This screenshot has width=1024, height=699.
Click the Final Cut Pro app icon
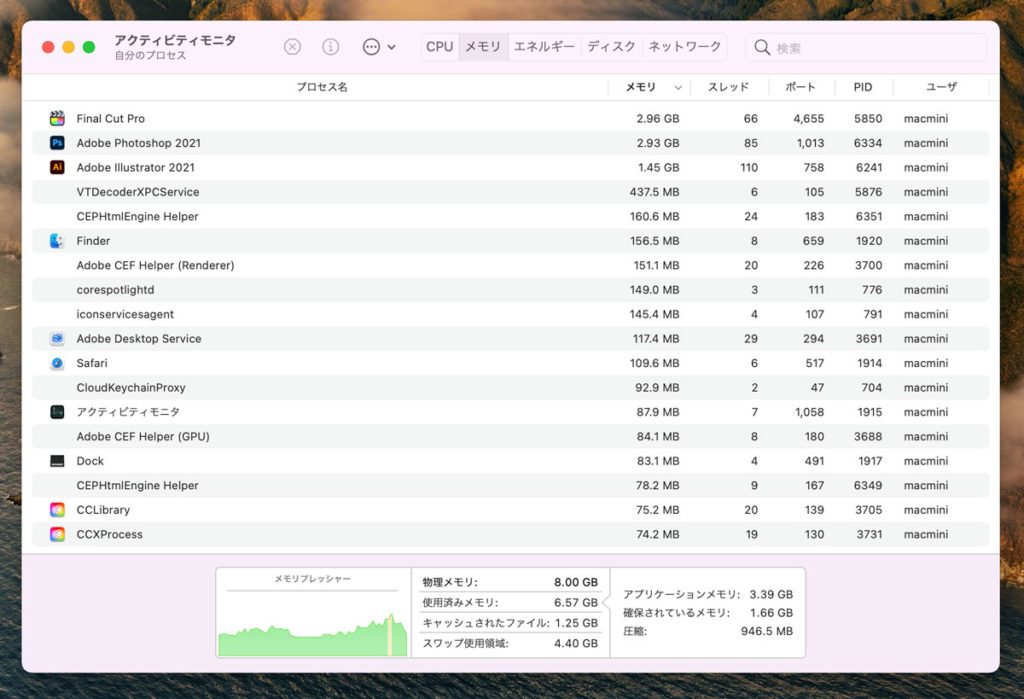57,118
